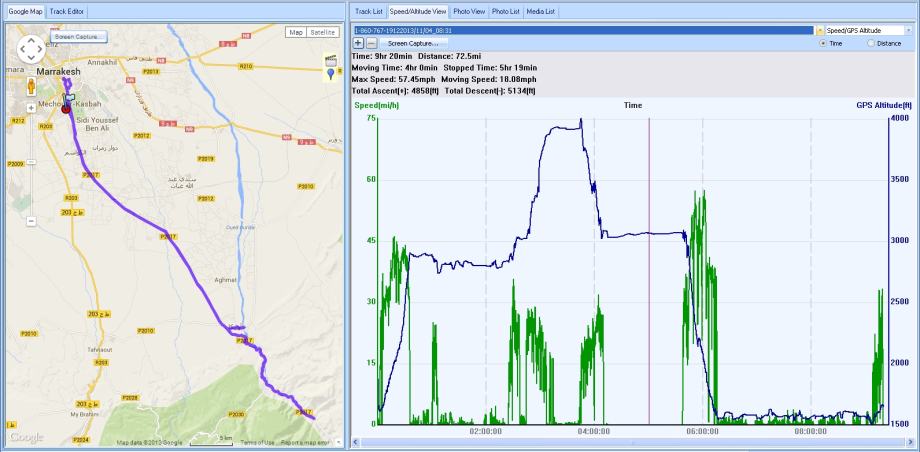The image size is (920, 452).
Task: Click the Speed(mi/h) axis label
Action: (375, 106)
